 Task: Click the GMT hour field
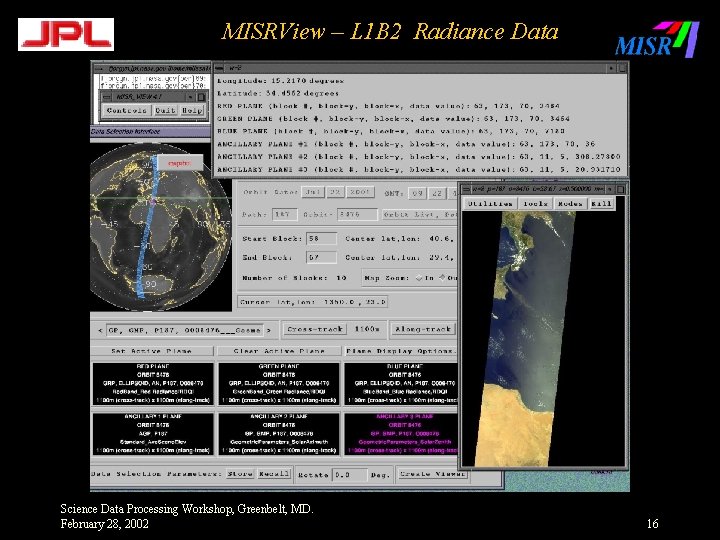417,193
